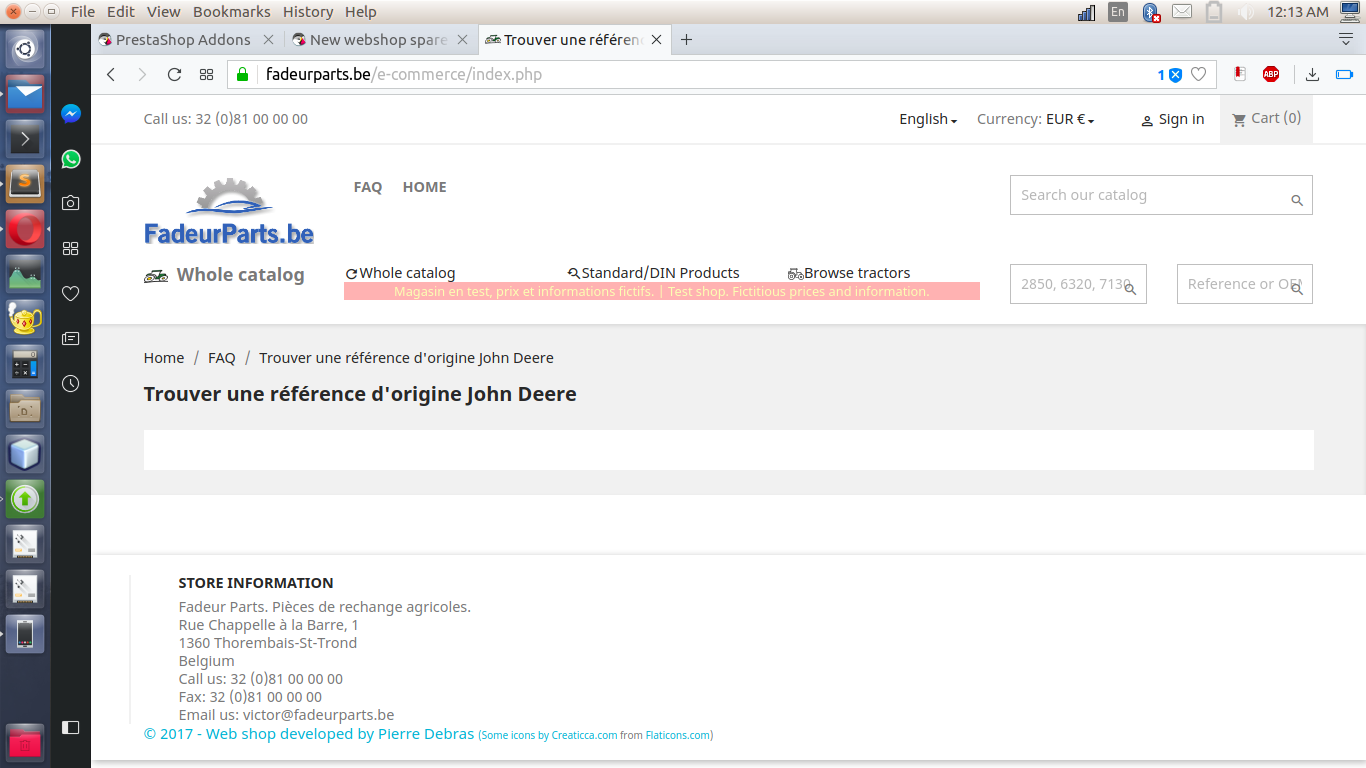Open the FAQ navigation link

pyautogui.click(x=368, y=187)
